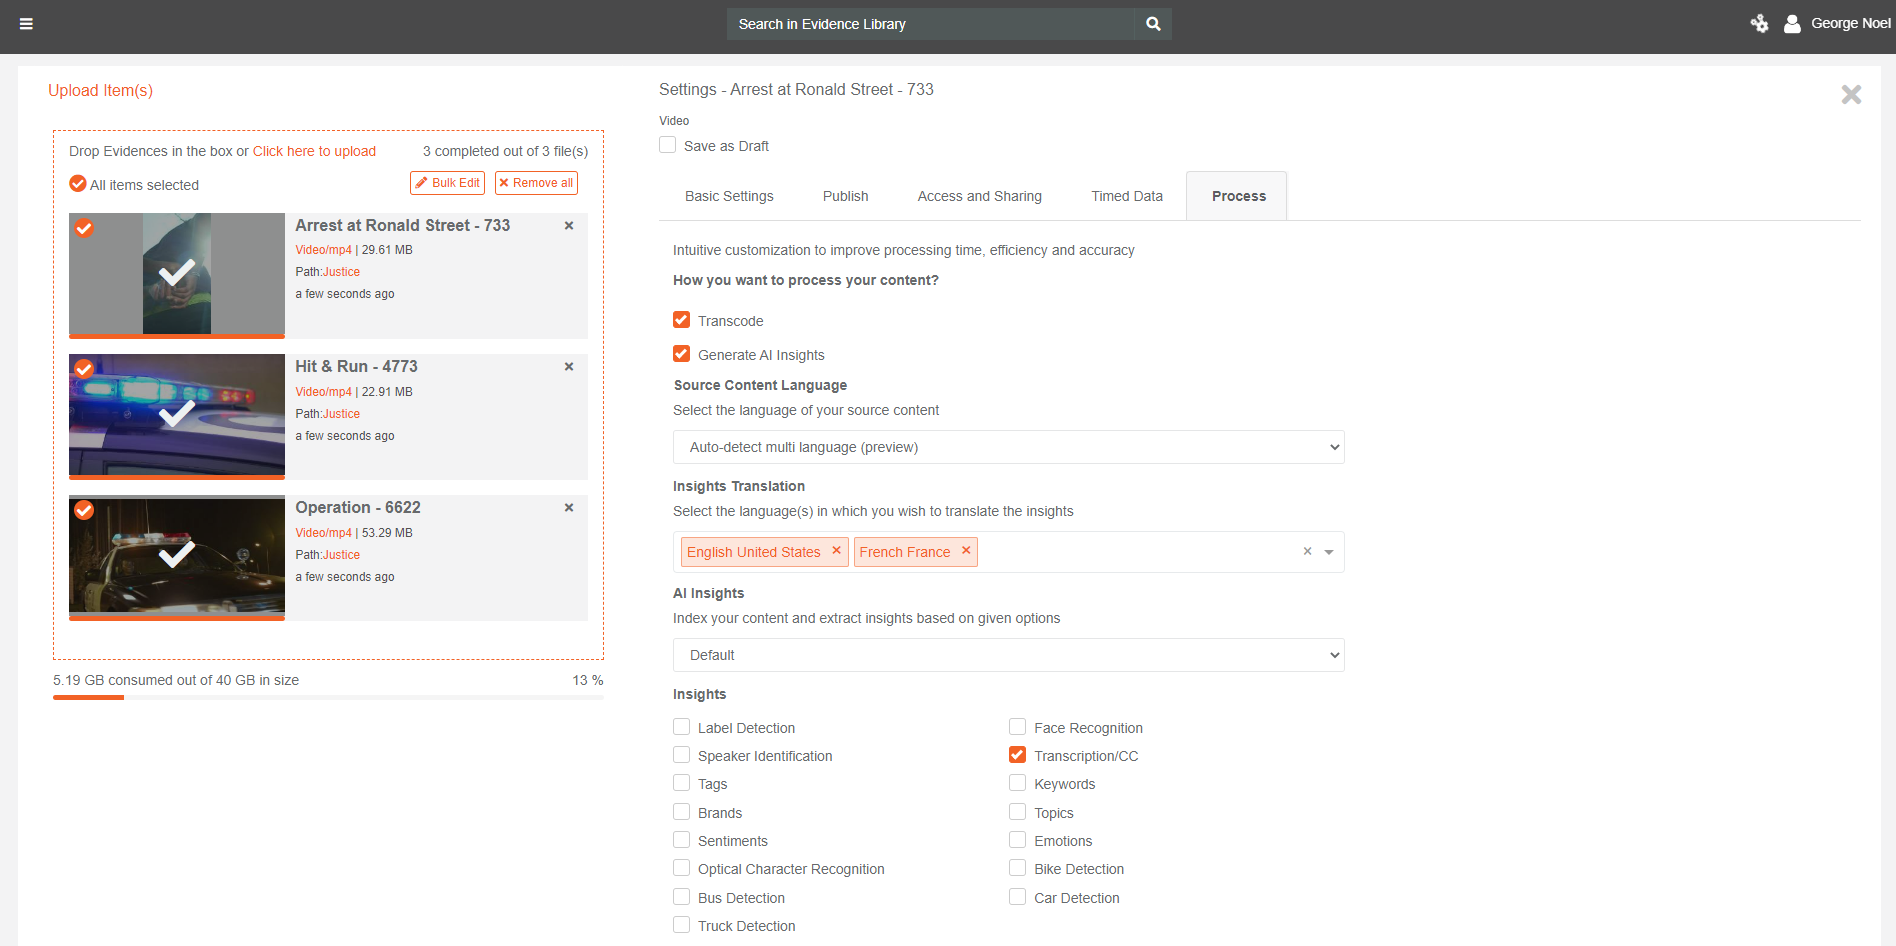Open the George Noel user profile icon

[x=1792, y=24]
